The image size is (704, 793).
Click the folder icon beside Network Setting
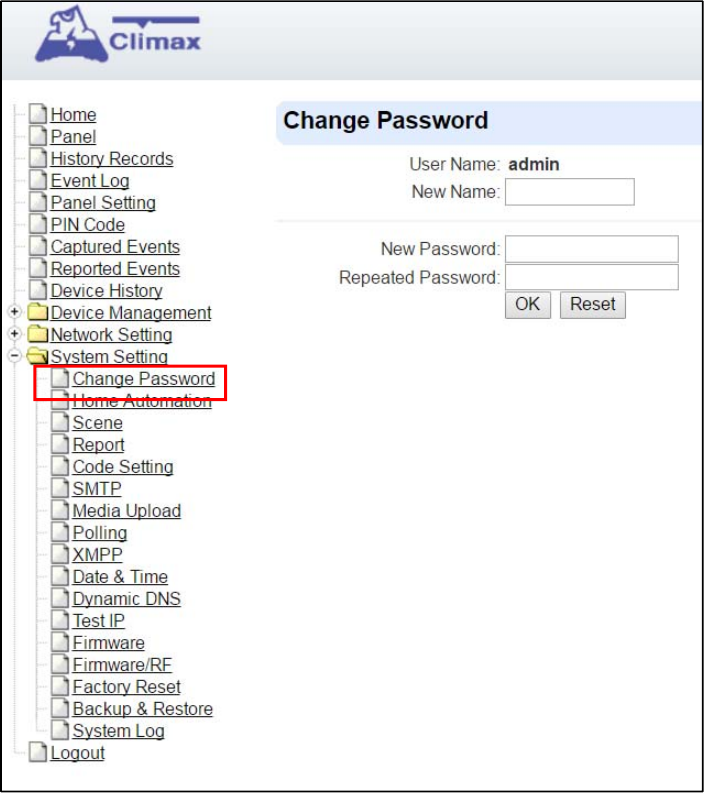click(38, 334)
